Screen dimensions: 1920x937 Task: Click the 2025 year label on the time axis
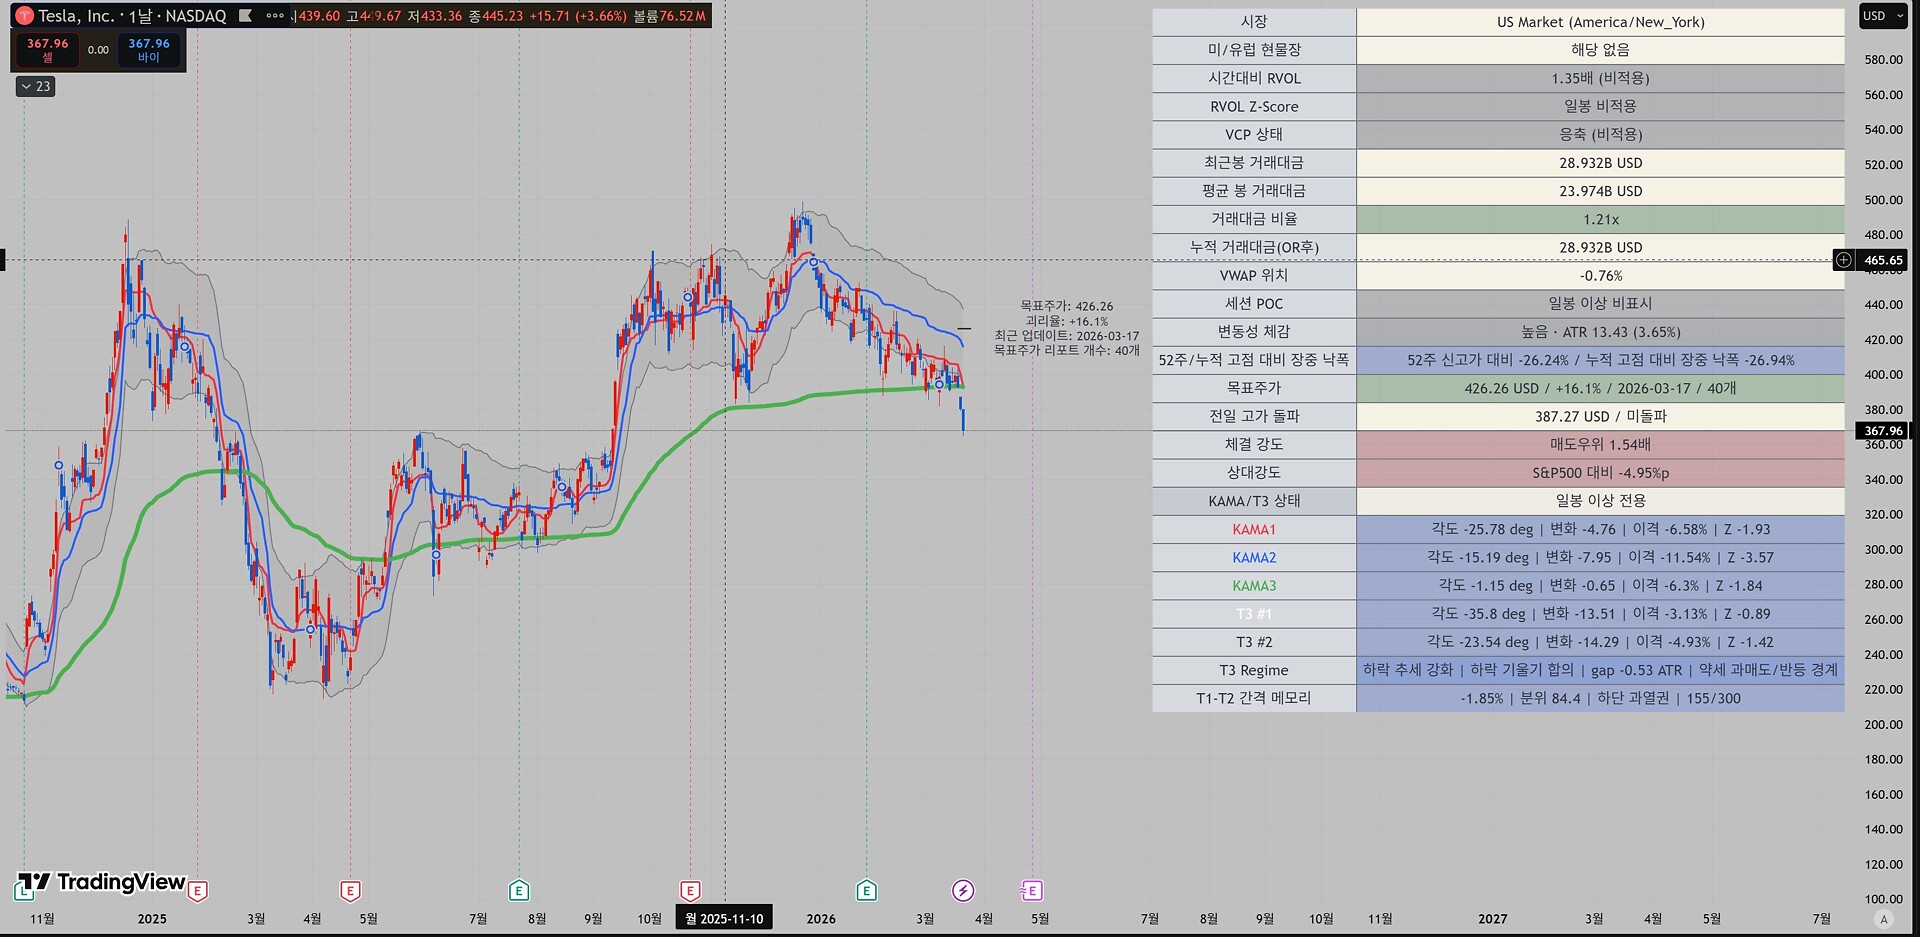[152, 919]
